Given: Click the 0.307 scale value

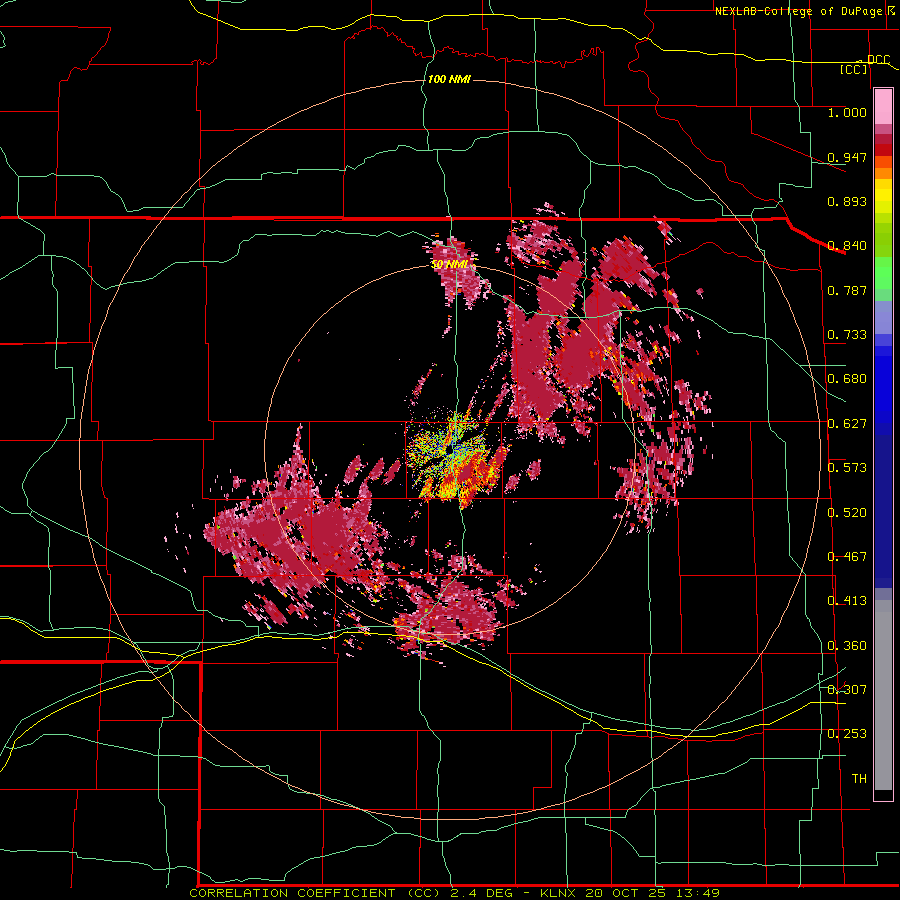Looking at the screenshot, I should click(847, 690).
